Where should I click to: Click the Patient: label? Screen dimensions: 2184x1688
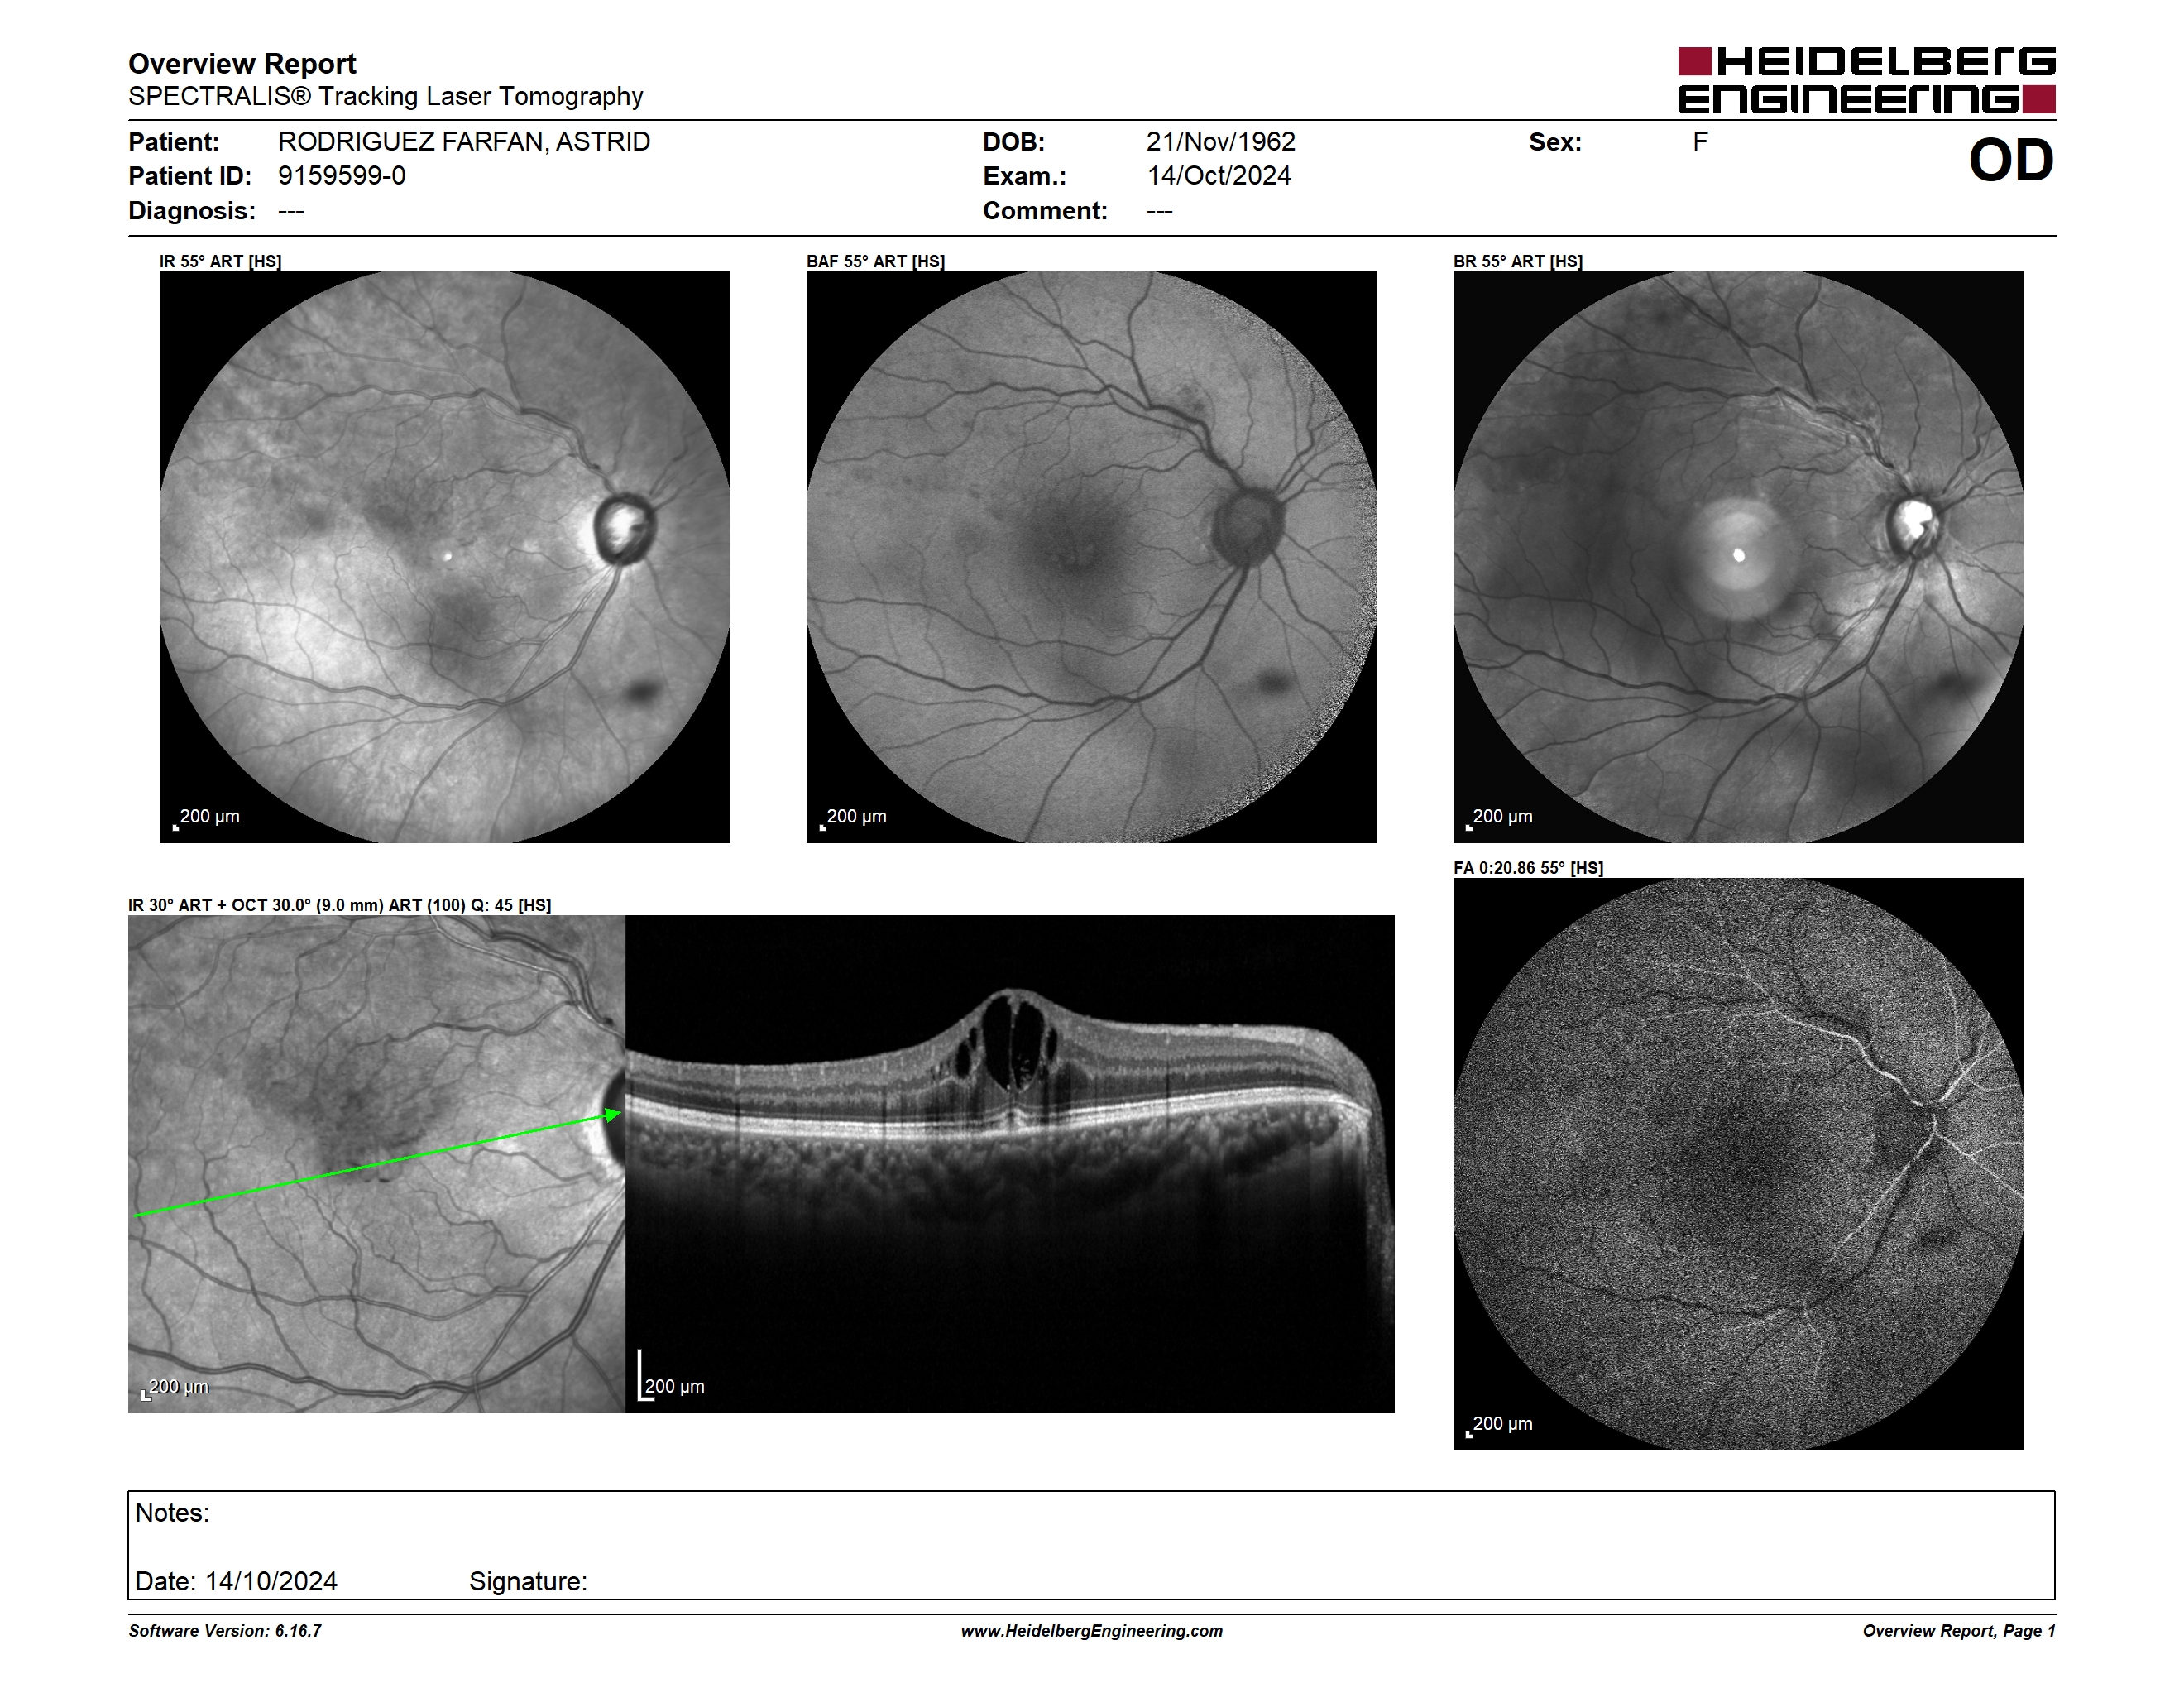(174, 142)
